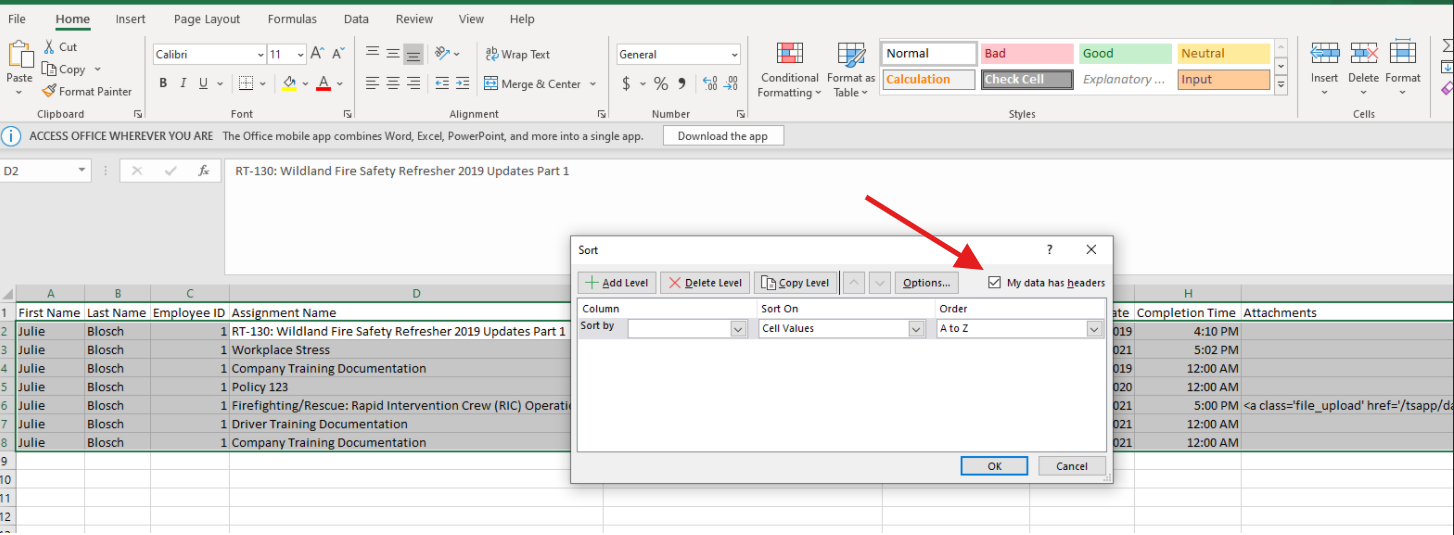Click the yellow Fill Color swatch
The height and width of the screenshot is (535, 1454).
pos(289,84)
